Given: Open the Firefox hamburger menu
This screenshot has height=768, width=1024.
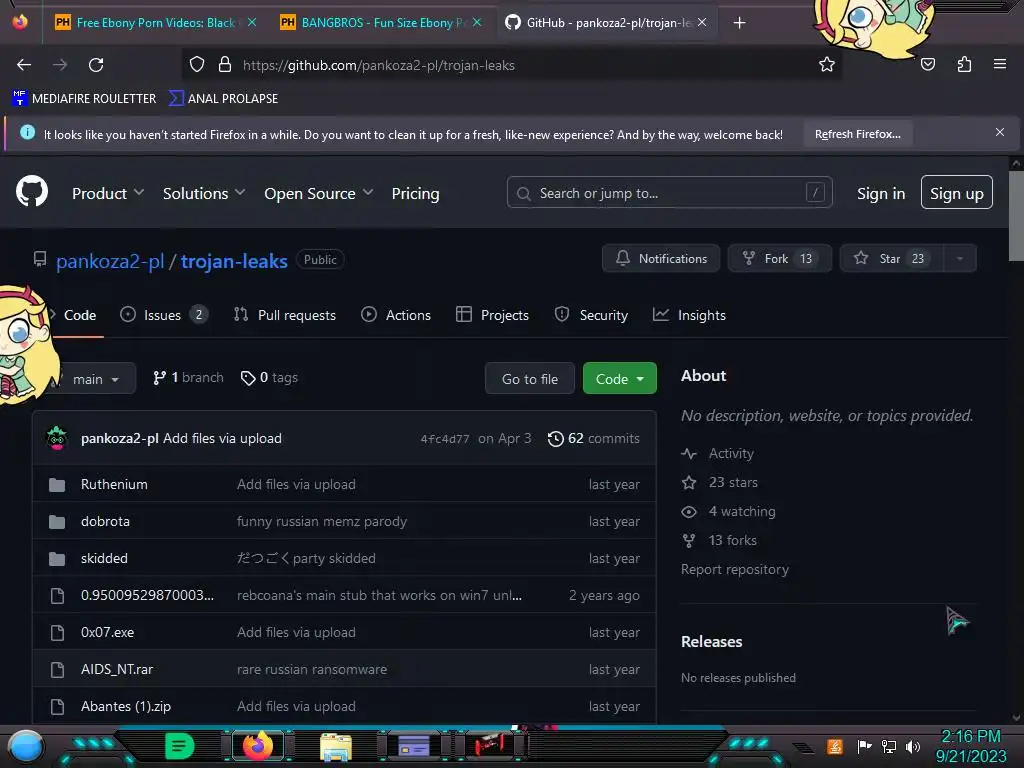Looking at the screenshot, I should point(1000,64).
